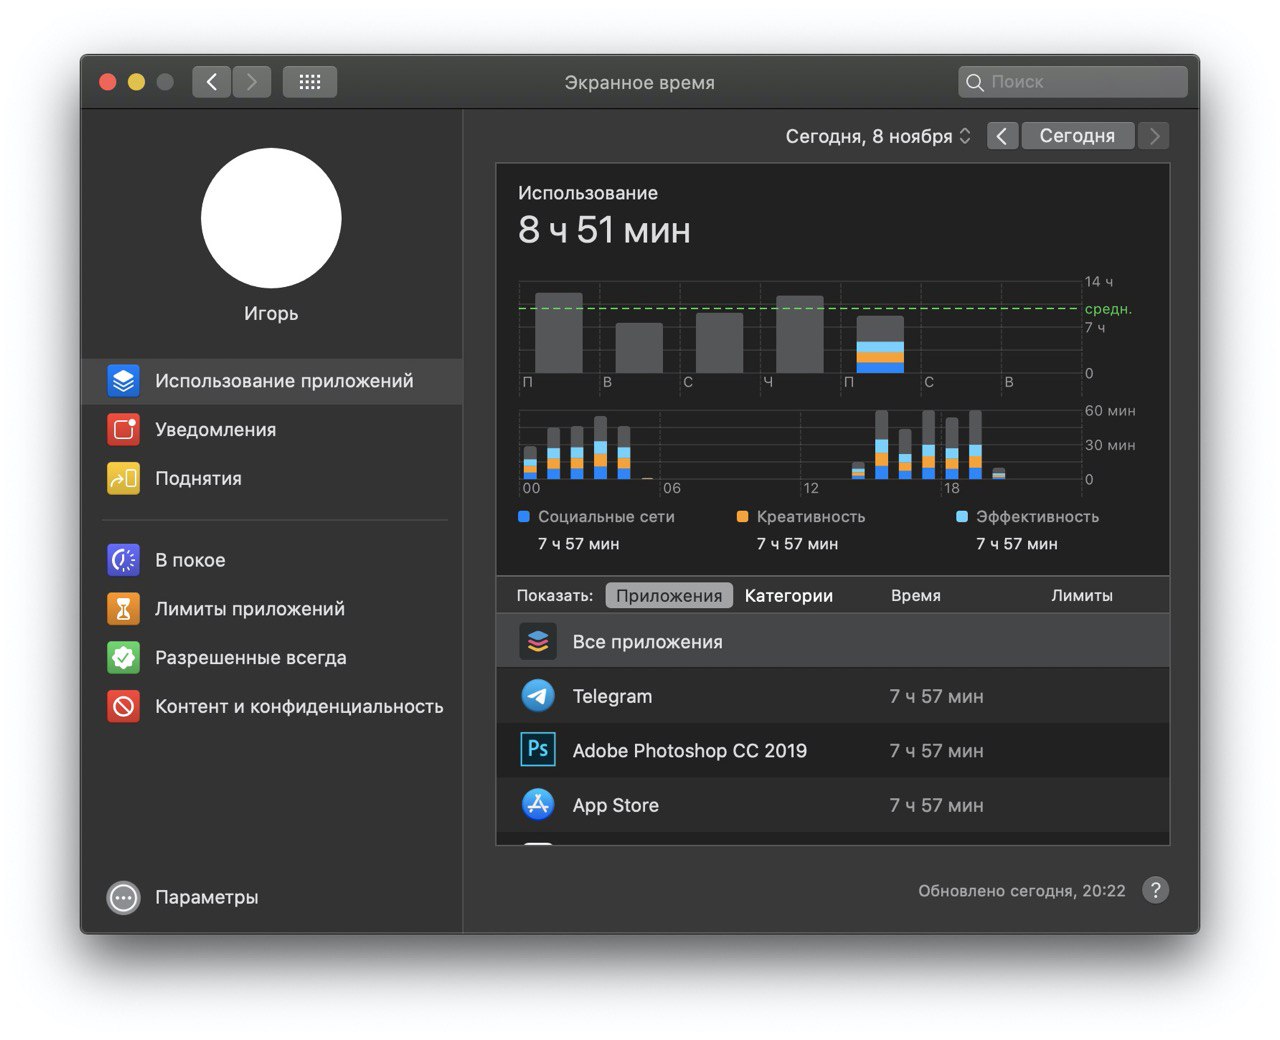Click the Время column header
1280x1040 pixels.
click(x=916, y=596)
